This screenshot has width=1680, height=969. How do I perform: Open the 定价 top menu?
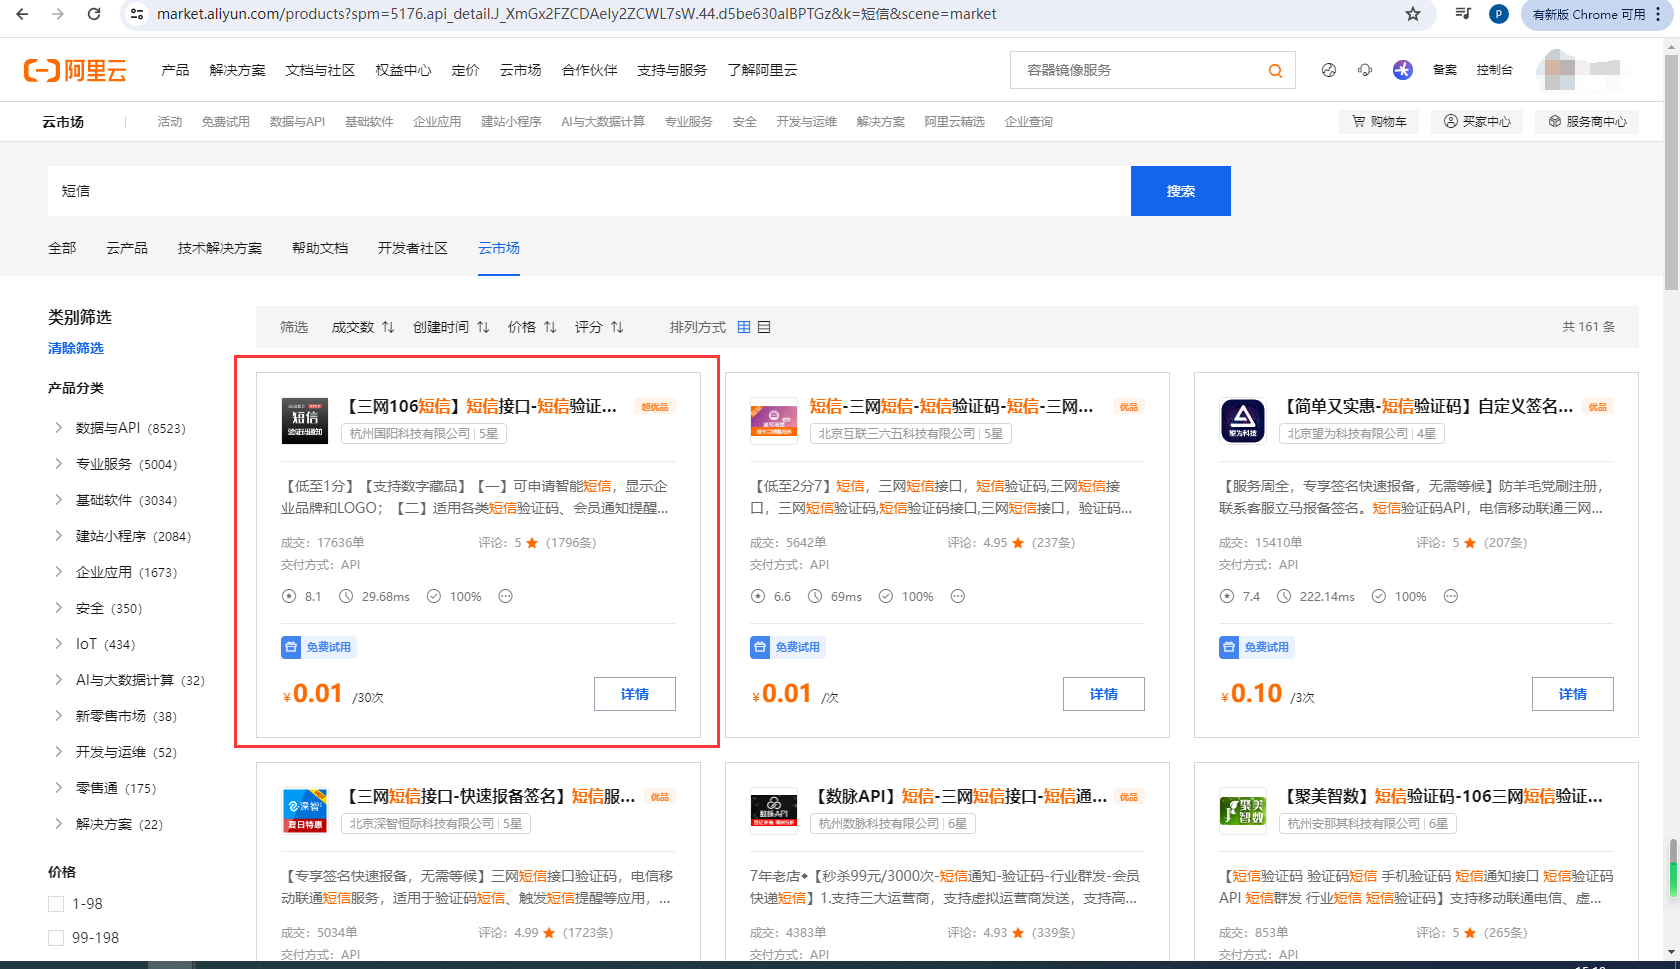(x=465, y=70)
